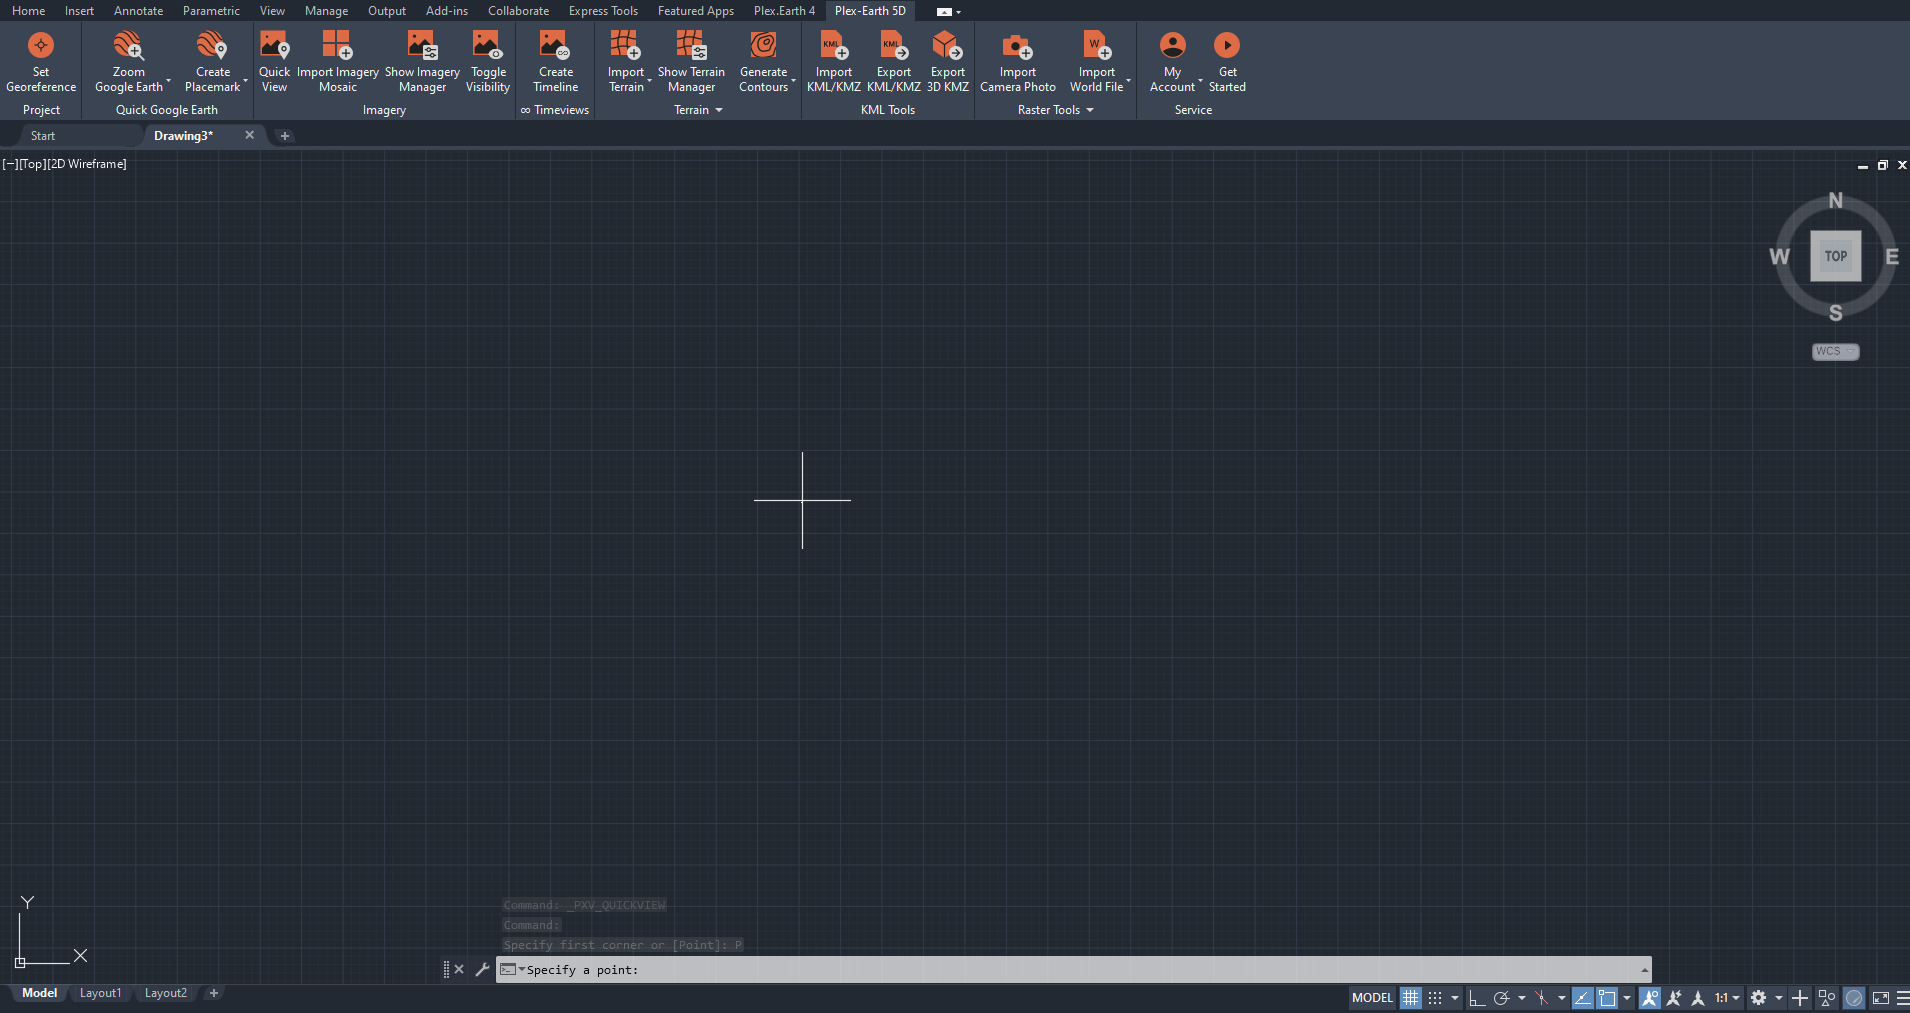Toggle hardware acceleration circle icon
Screen dimensions: 1910x1013
1854,998
